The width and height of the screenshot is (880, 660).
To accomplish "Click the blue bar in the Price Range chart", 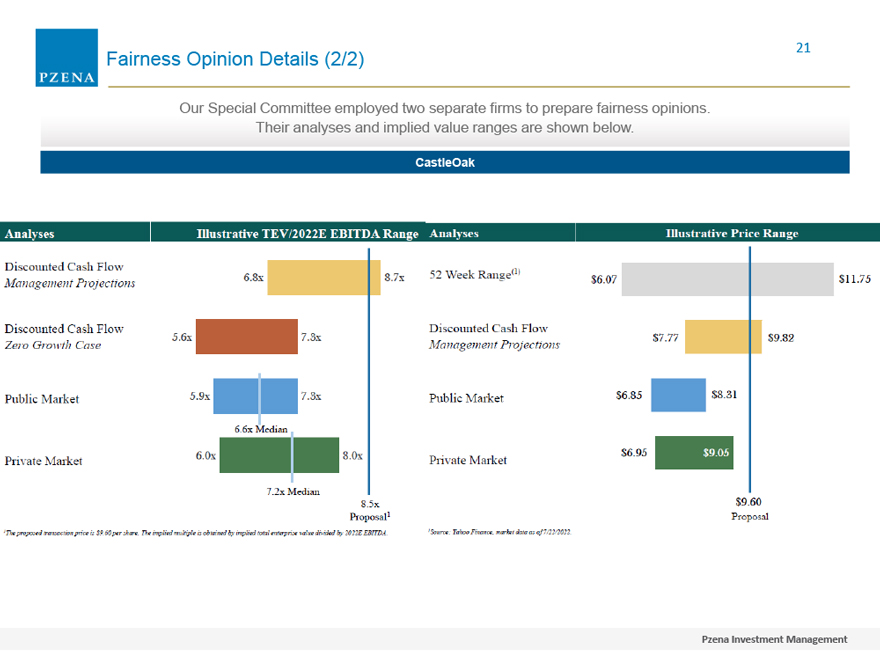I will click(x=679, y=395).
